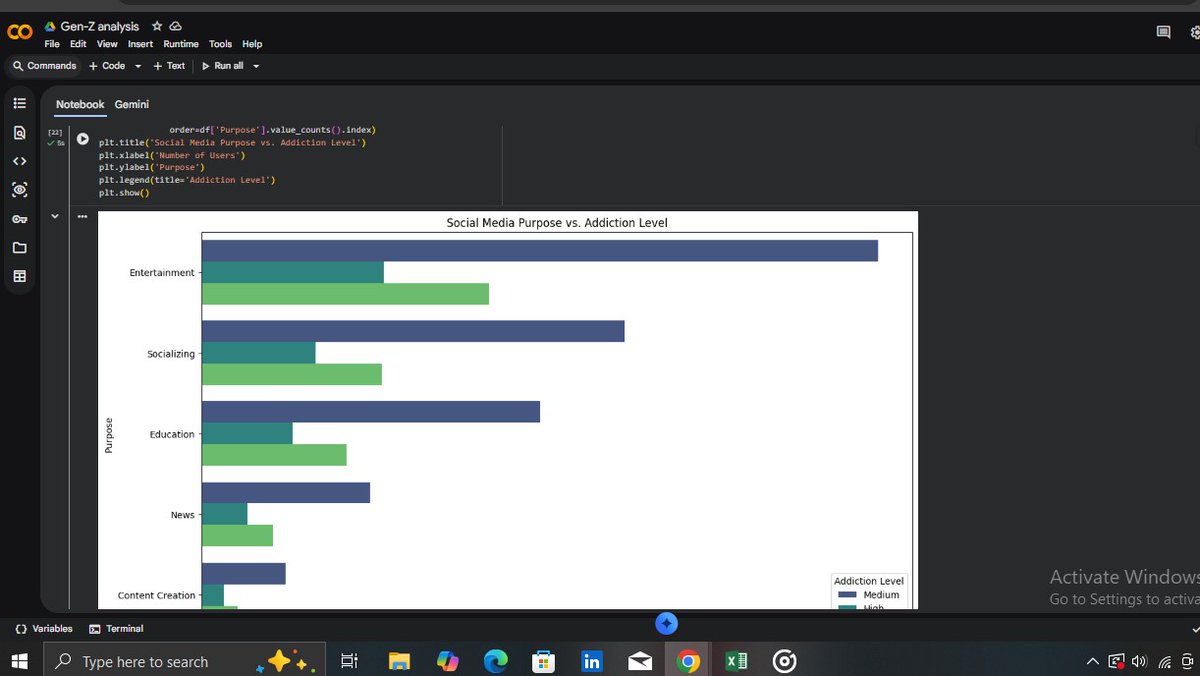Image resolution: width=1200 pixels, height=676 pixels.
Task: Click the Medium legend color swatch
Action: coord(846,595)
